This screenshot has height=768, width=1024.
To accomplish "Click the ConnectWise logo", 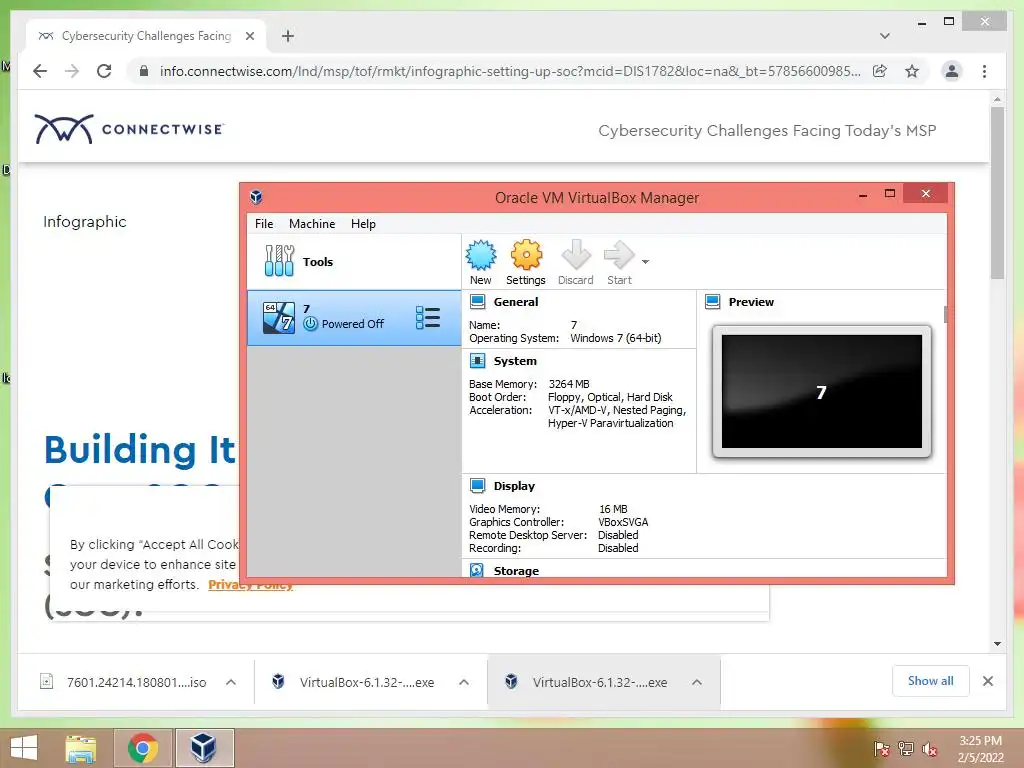I will [x=129, y=129].
